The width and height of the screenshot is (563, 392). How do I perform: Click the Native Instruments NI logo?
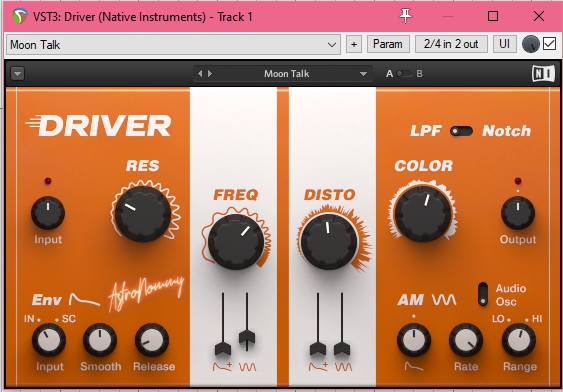point(543,74)
